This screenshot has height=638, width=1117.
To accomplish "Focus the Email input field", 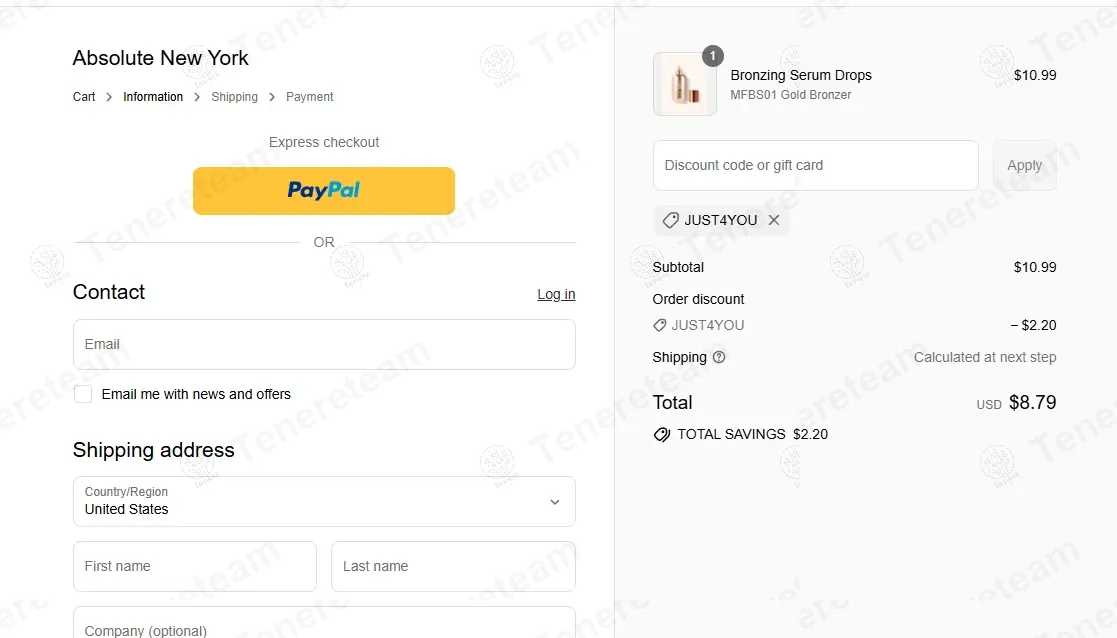I will pos(324,344).
